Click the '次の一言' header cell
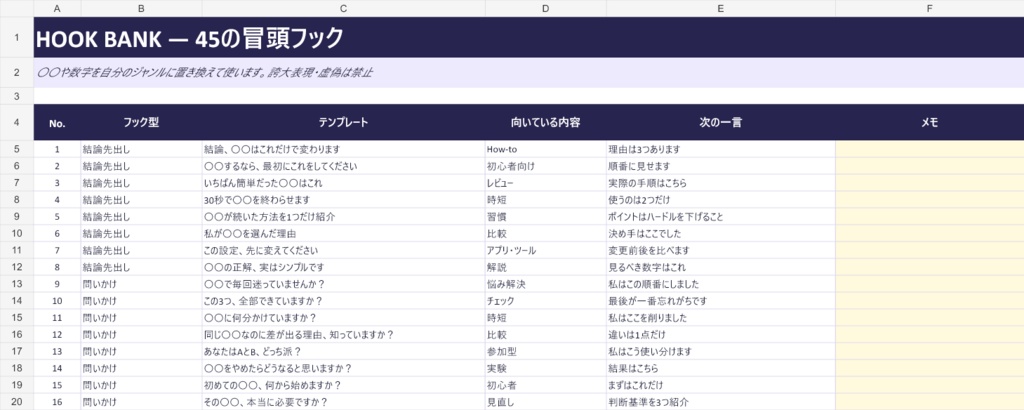 [x=720, y=122]
